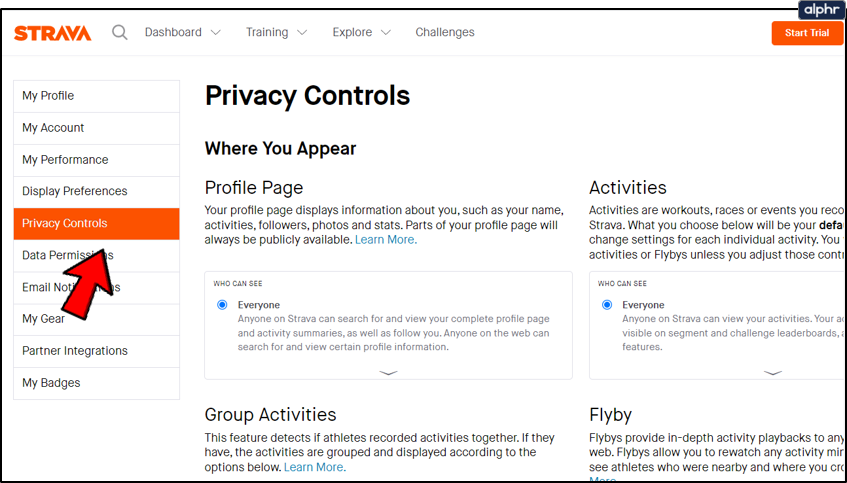Open Partner Integrations in sidebar

[x=75, y=351]
